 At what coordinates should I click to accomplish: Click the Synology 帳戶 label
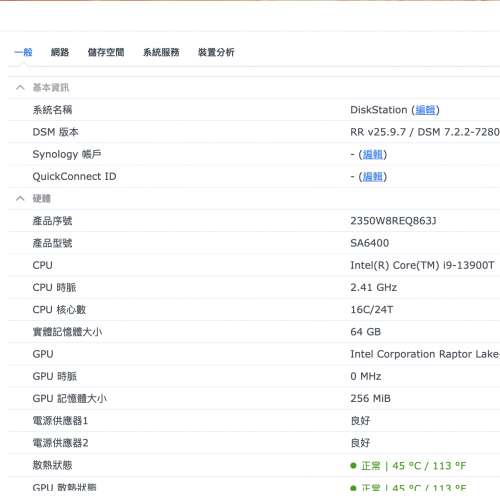[x=67, y=154]
